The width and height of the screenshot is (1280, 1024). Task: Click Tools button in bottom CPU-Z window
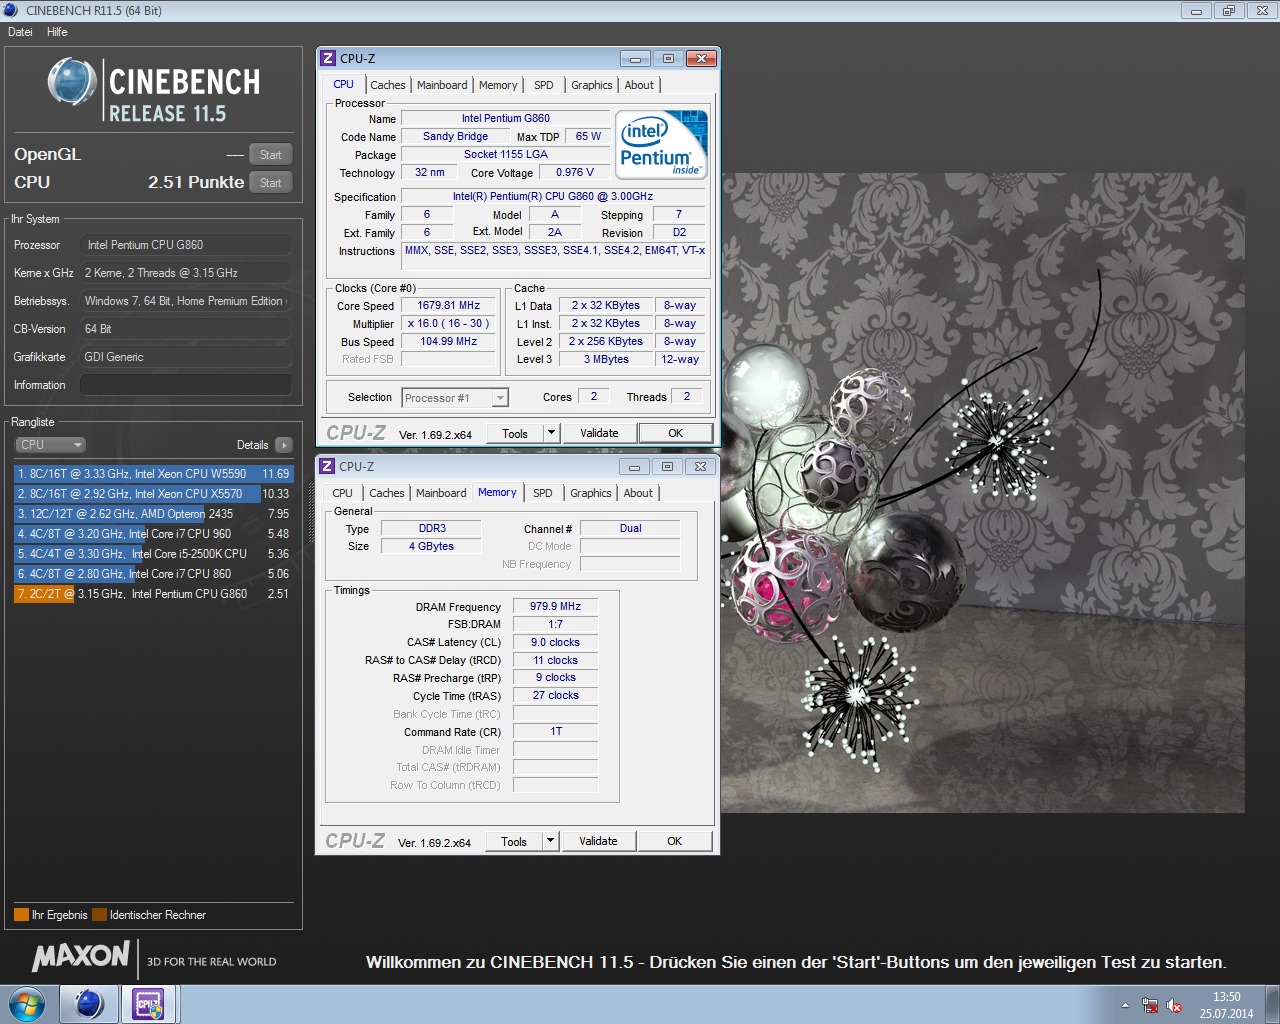(x=514, y=842)
